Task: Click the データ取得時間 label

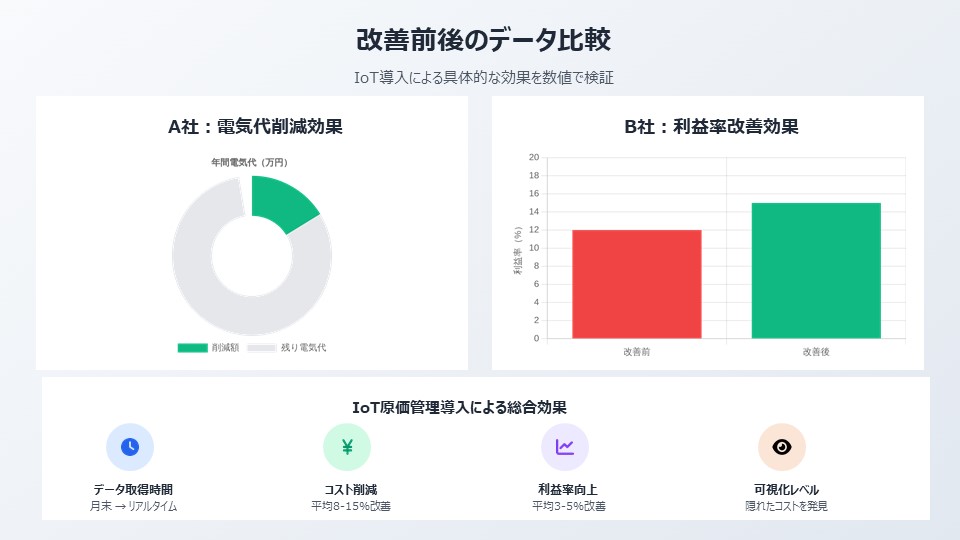Action: click(x=133, y=489)
